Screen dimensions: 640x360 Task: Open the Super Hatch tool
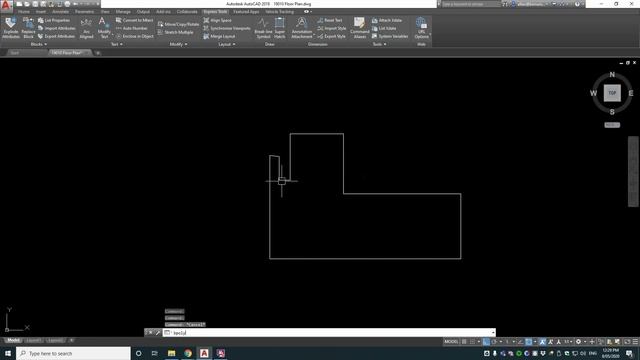[280, 28]
